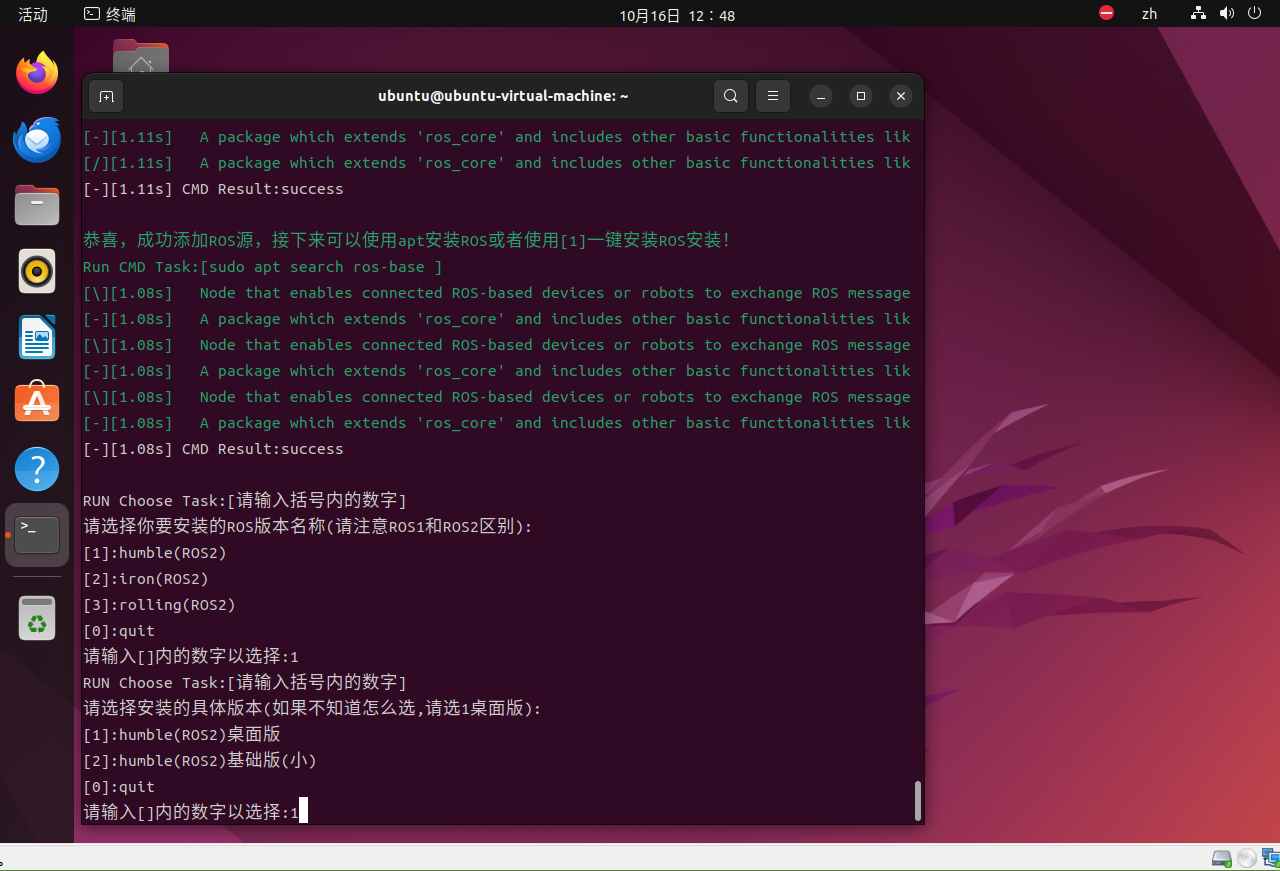Viewport: 1280px width, 871px height.
Task: Open Rhythmbox music player
Action: tap(36, 271)
